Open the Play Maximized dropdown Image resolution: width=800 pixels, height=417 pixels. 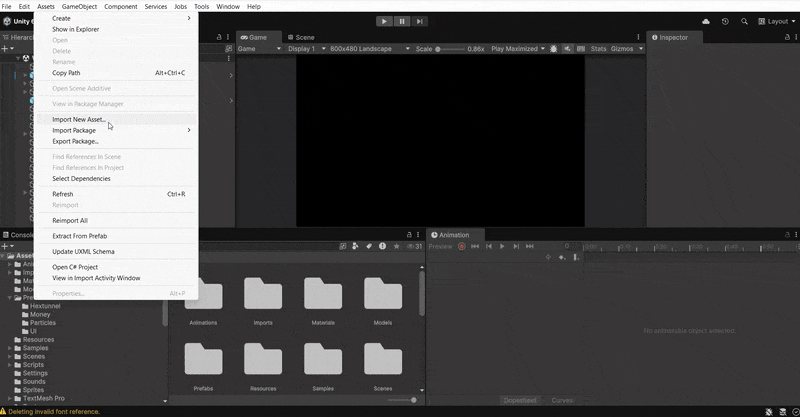coord(518,48)
